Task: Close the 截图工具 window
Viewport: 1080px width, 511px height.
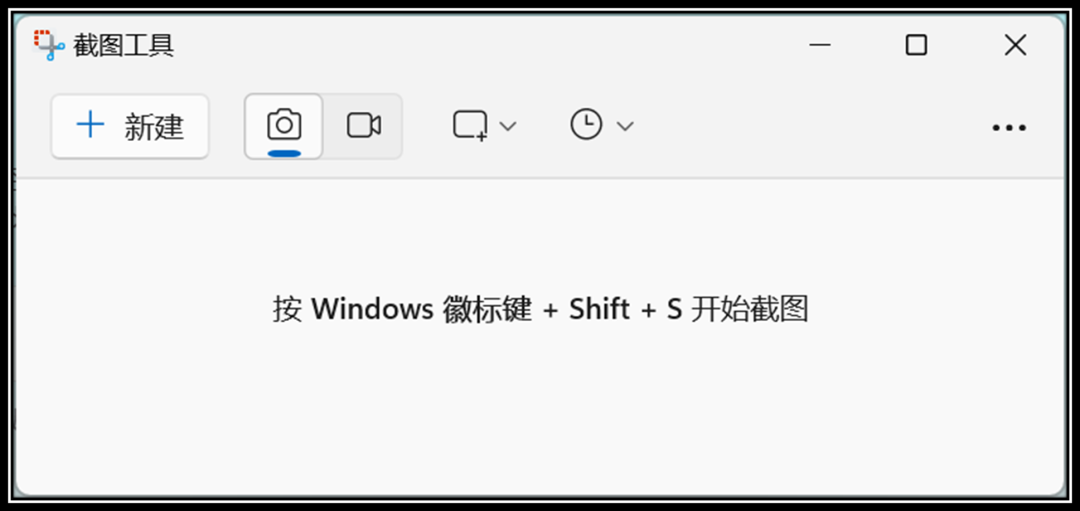Action: [1015, 45]
